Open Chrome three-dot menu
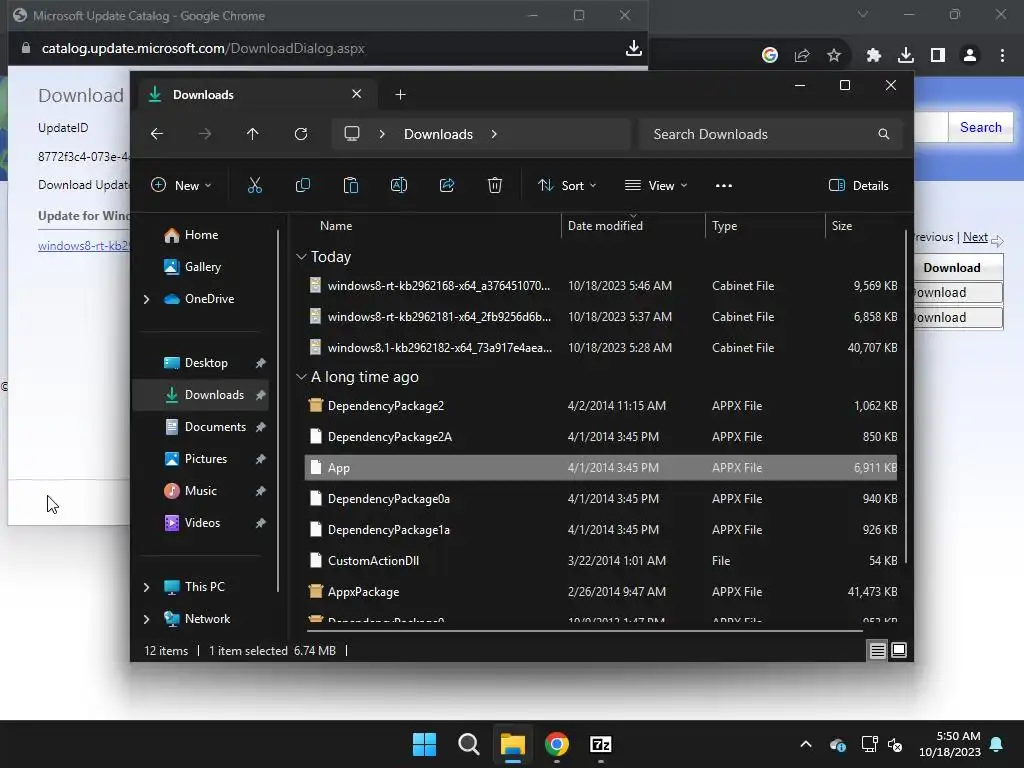 pyautogui.click(x=1002, y=56)
